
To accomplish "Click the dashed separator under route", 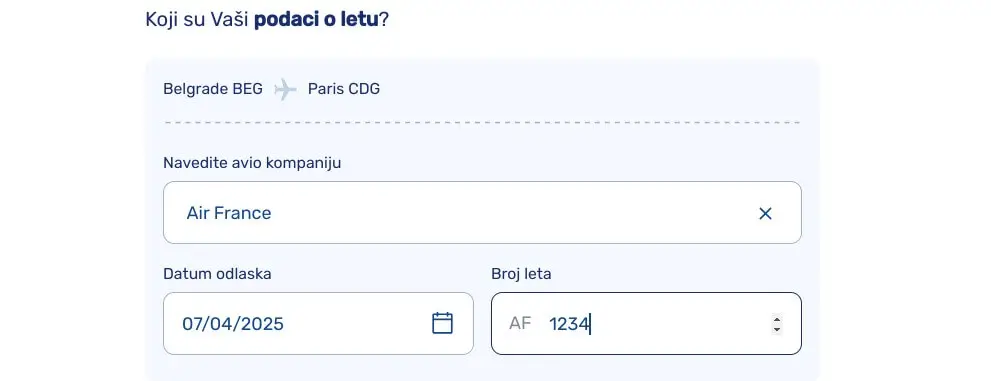I will [x=482, y=122].
